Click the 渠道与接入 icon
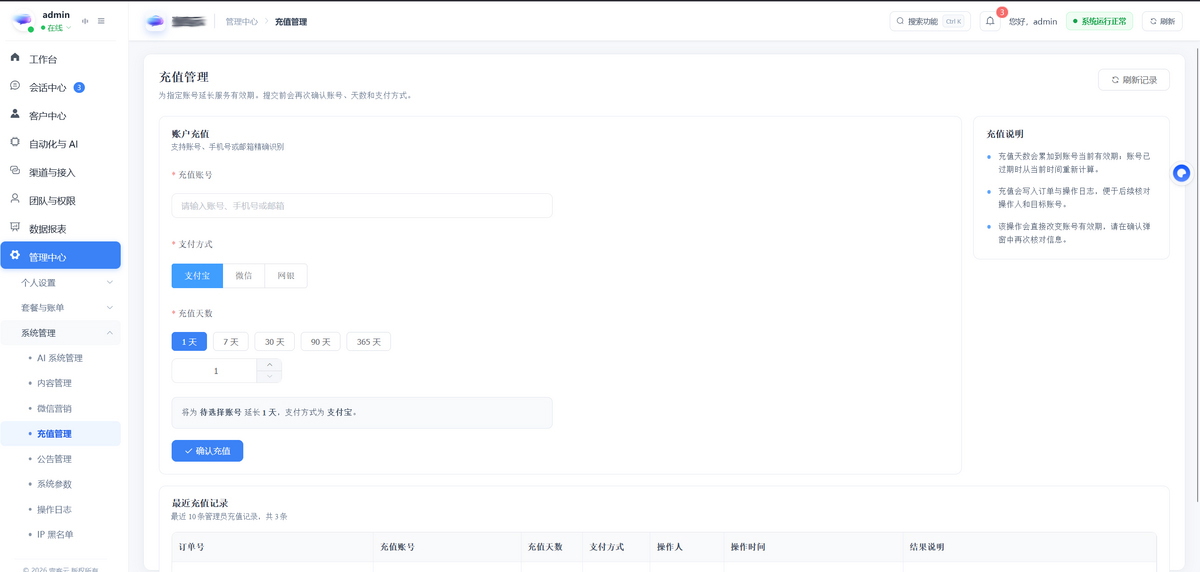The height and width of the screenshot is (572, 1200). tap(15, 171)
